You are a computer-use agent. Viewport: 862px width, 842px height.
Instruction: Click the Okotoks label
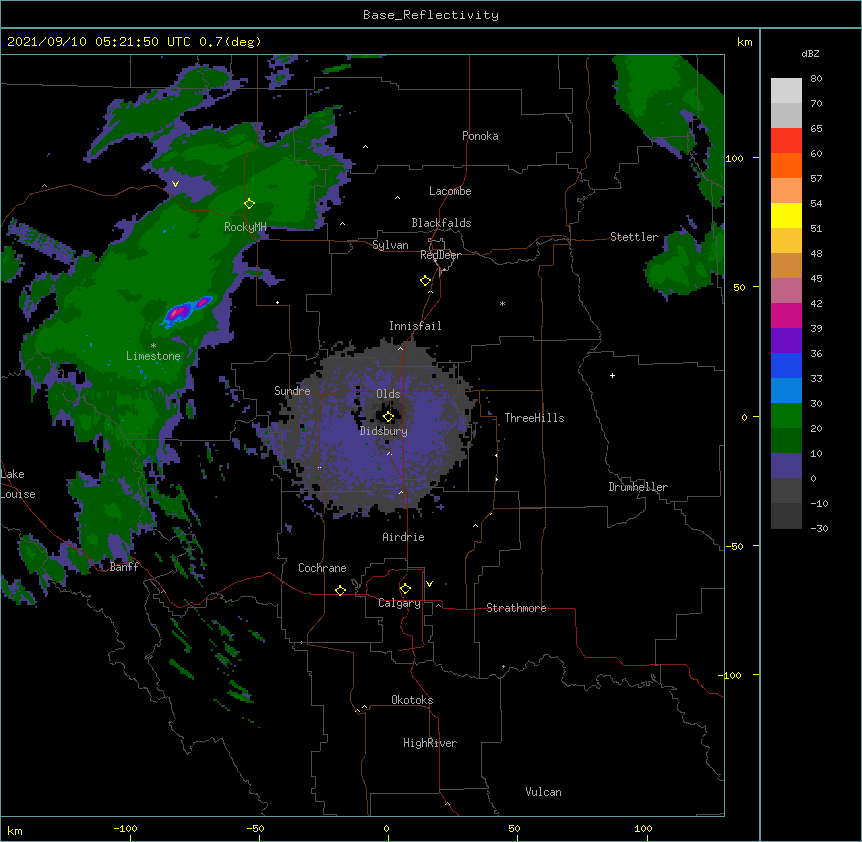[x=412, y=700]
